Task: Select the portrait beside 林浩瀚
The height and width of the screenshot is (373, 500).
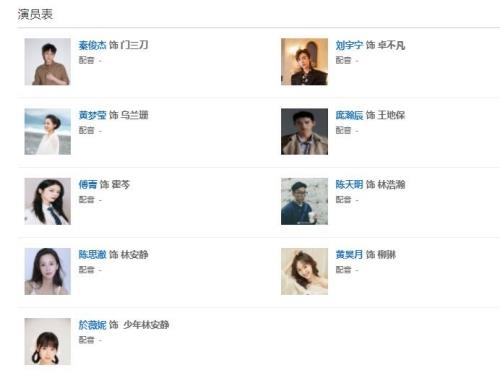Action: 304,201
